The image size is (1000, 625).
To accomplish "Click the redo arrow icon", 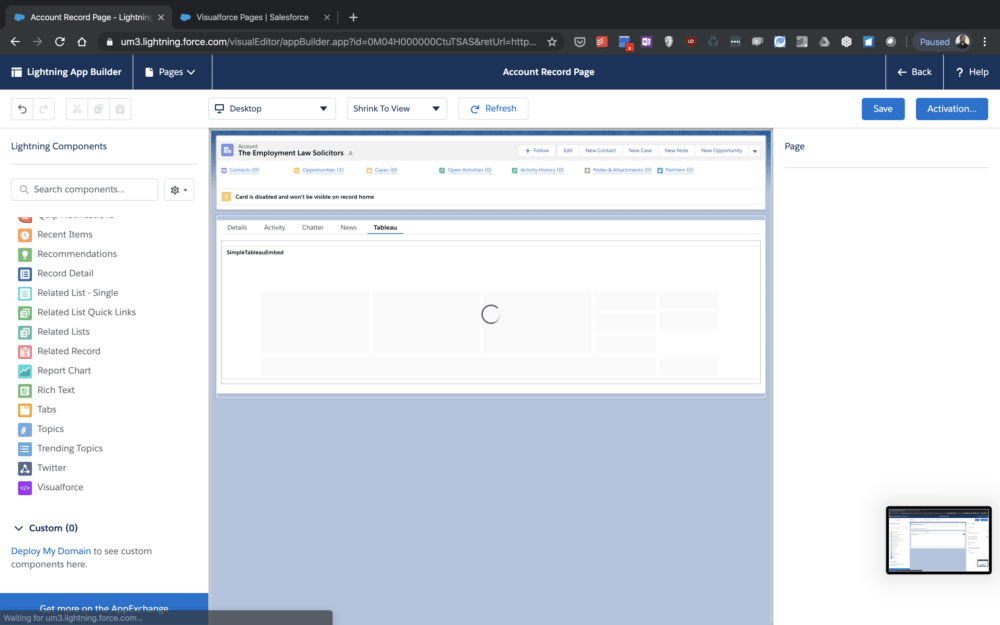I will [43, 109].
